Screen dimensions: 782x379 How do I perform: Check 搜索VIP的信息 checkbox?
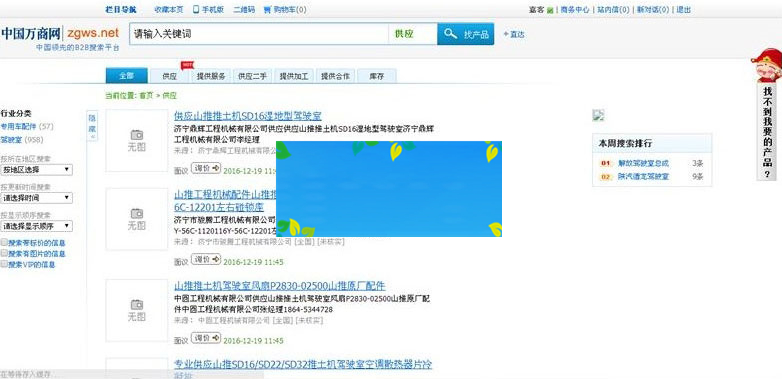(x=4, y=264)
